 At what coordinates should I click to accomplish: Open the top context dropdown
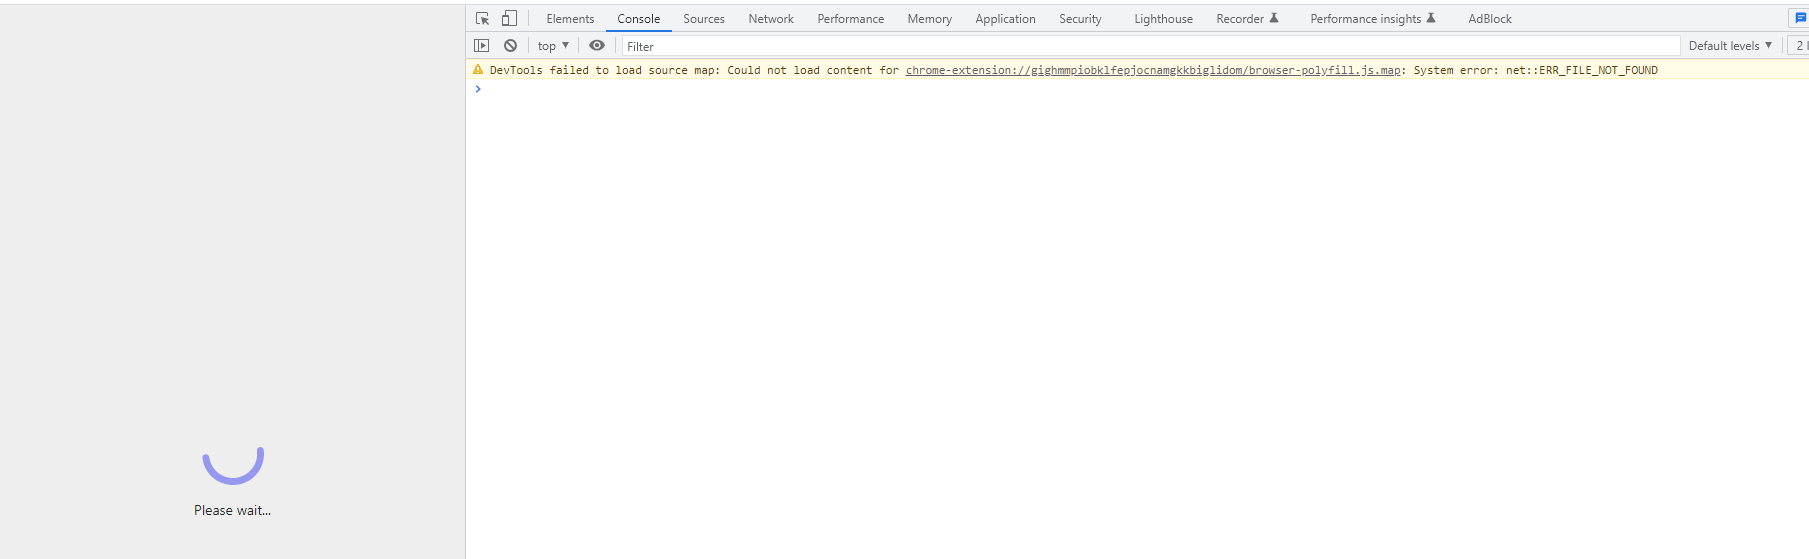pos(553,45)
